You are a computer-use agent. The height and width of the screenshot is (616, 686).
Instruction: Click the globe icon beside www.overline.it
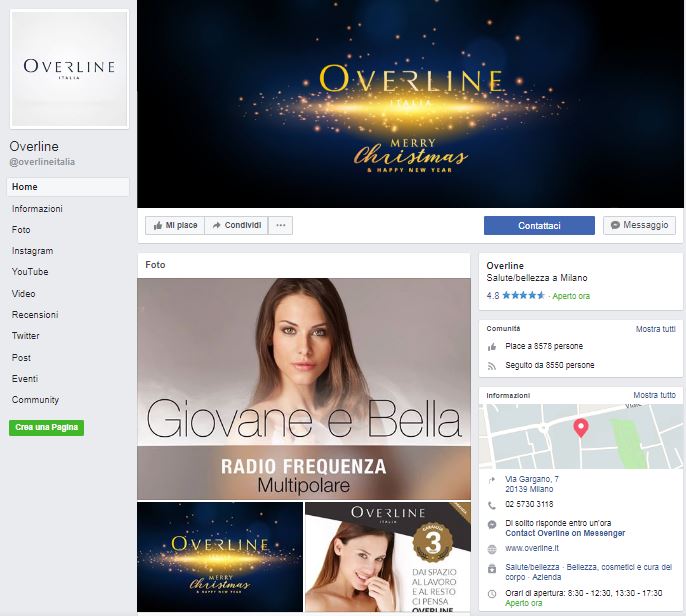coord(492,549)
